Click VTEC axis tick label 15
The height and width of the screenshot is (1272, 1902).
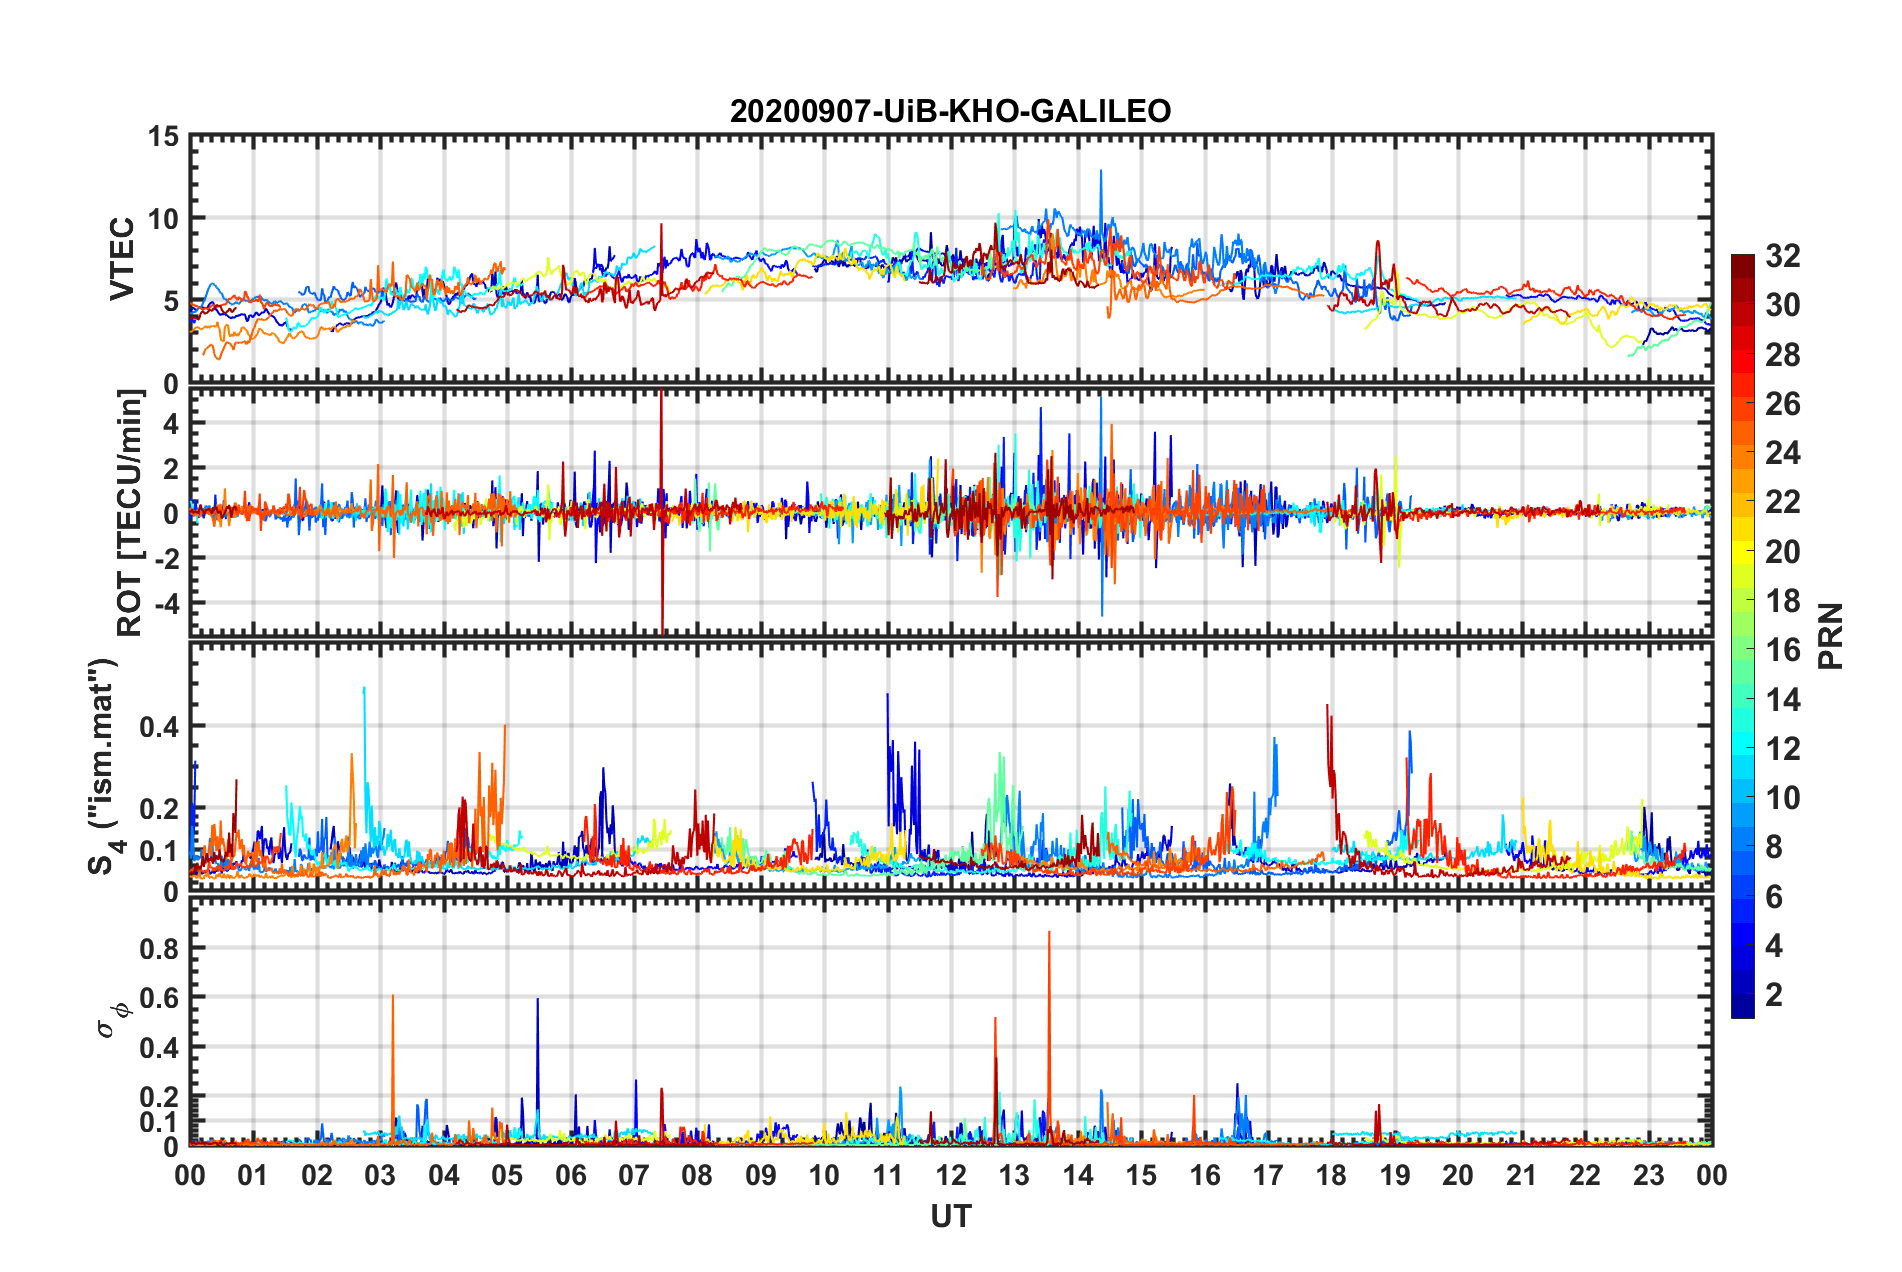[163, 136]
